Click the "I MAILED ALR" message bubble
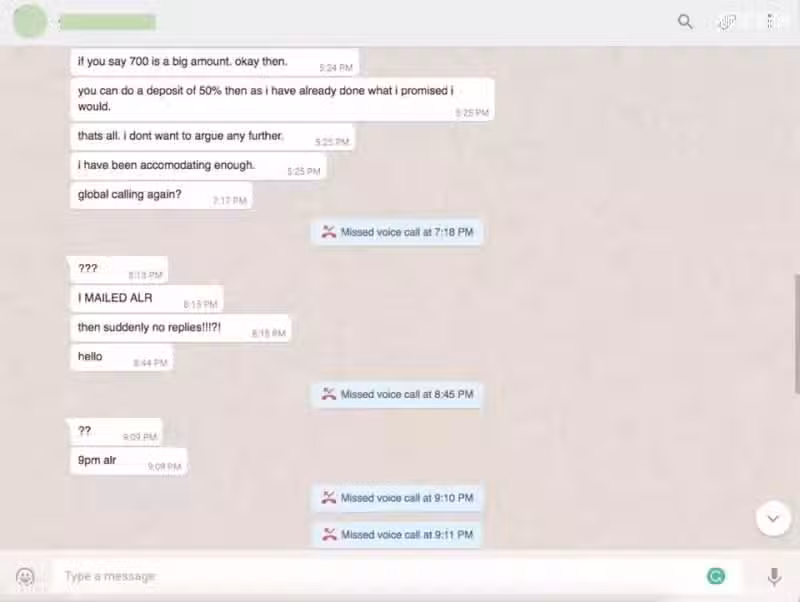Image resolution: width=800 pixels, height=602 pixels. click(x=146, y=299)
